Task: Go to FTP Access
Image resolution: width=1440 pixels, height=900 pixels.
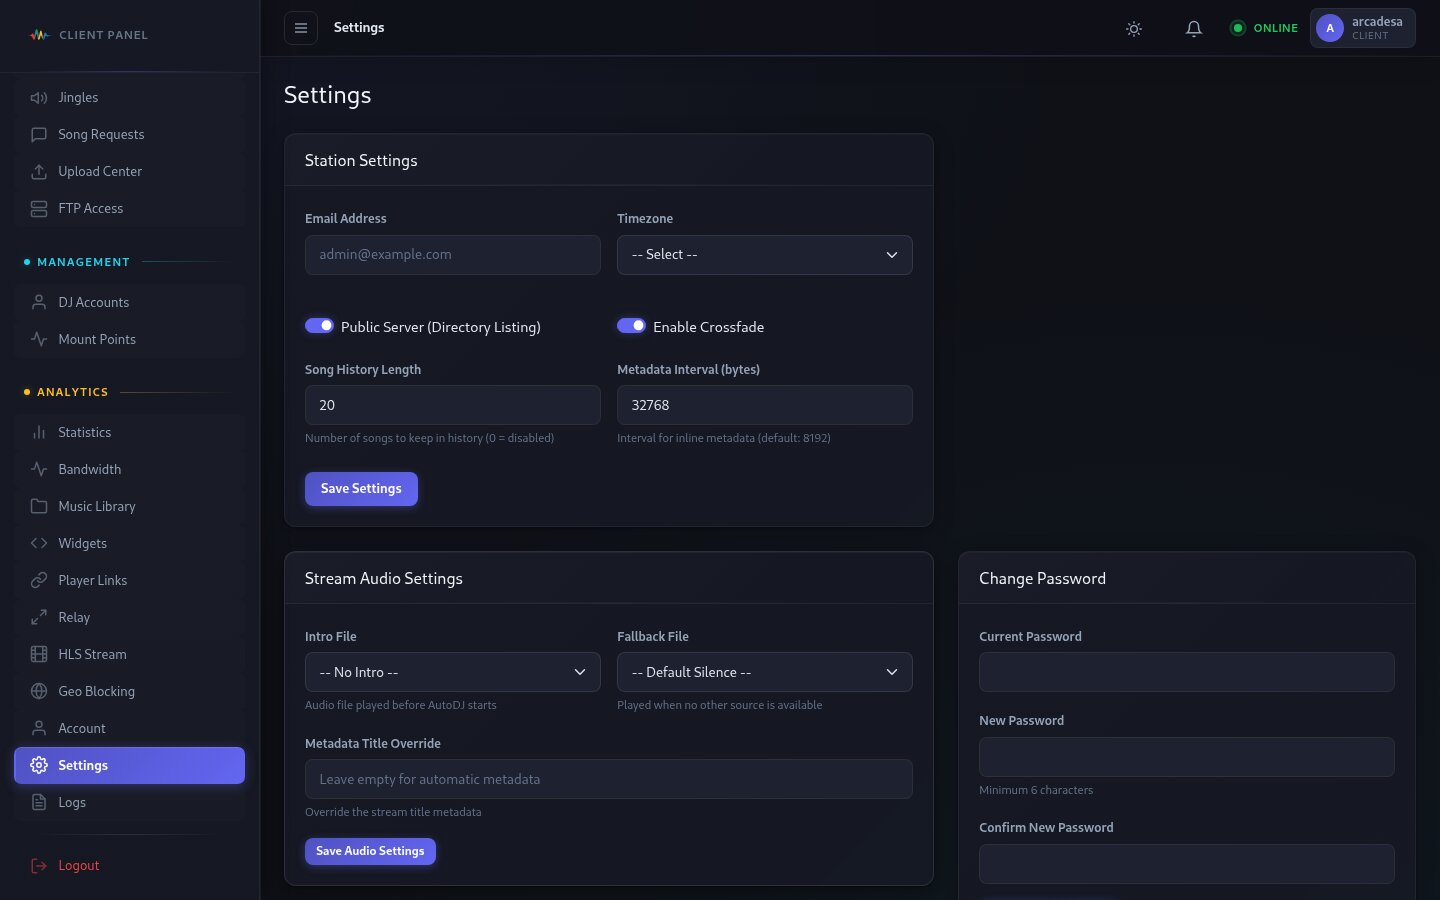Action: (90, 208)
